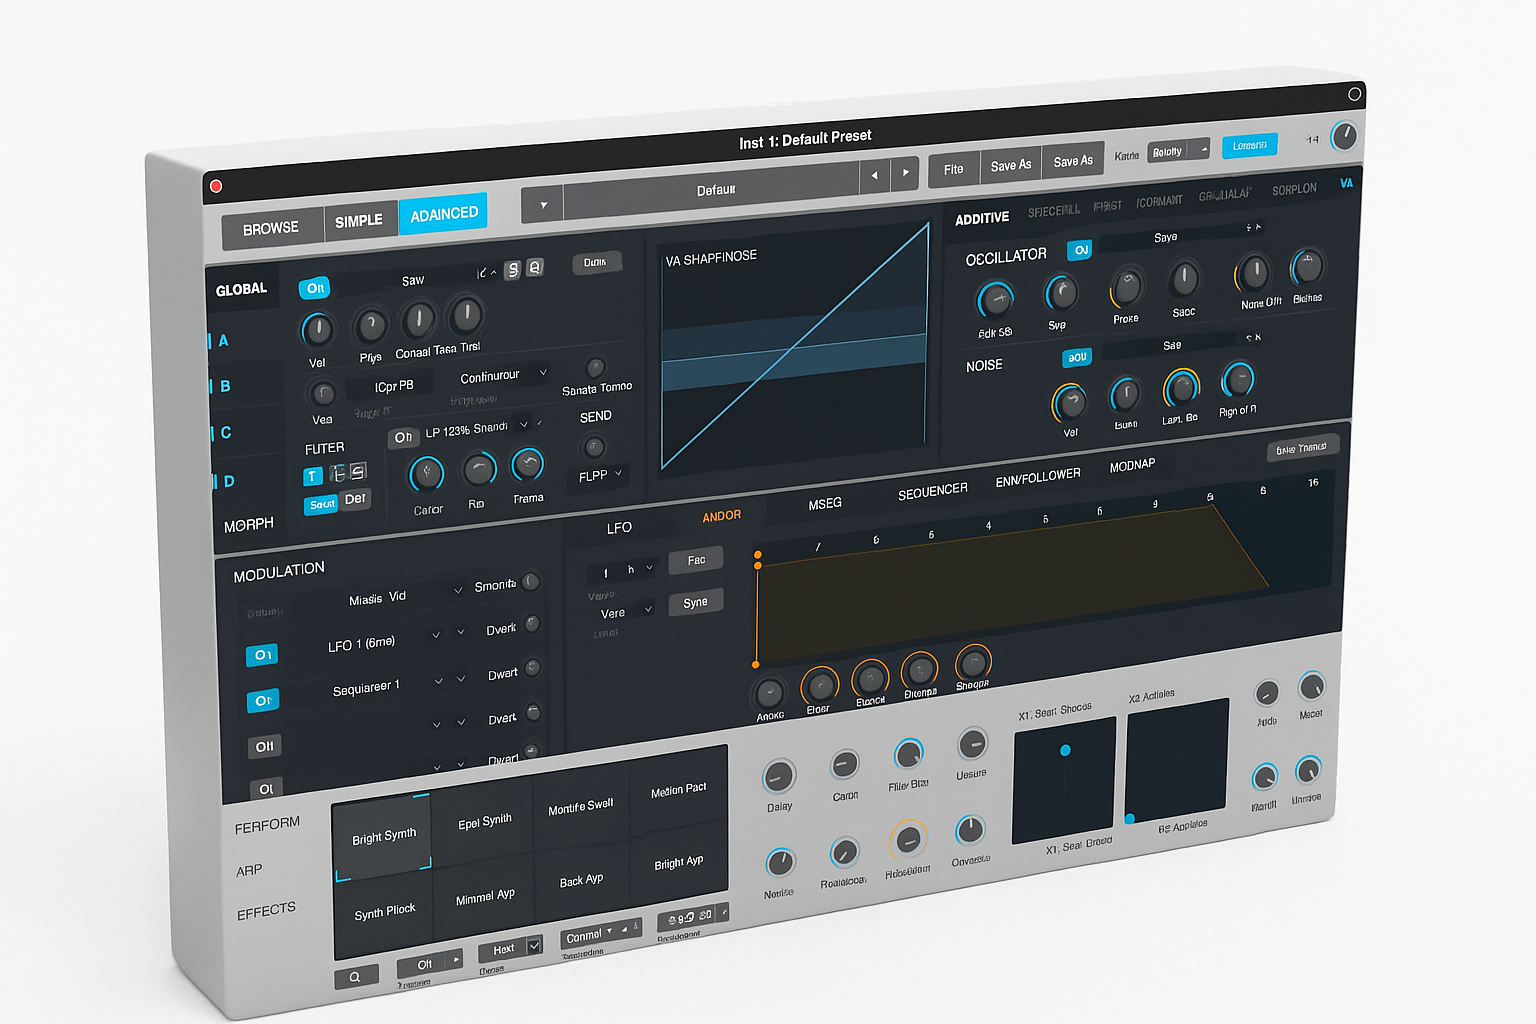Screen dimensions: 1536x1024
Task: Click the Cafor filter knob
Action: 427,474
